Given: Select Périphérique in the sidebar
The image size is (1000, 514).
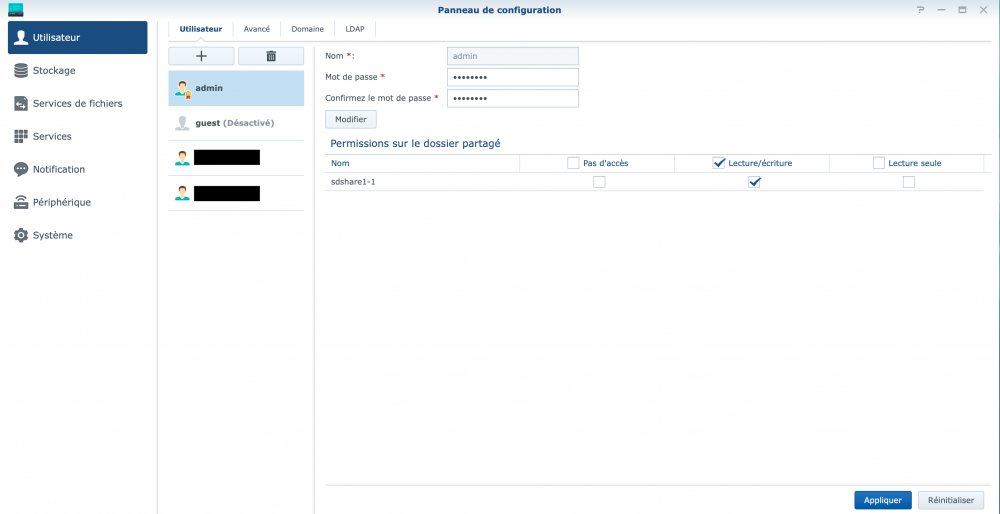Looking at the screenshot, I should point(61,203).
